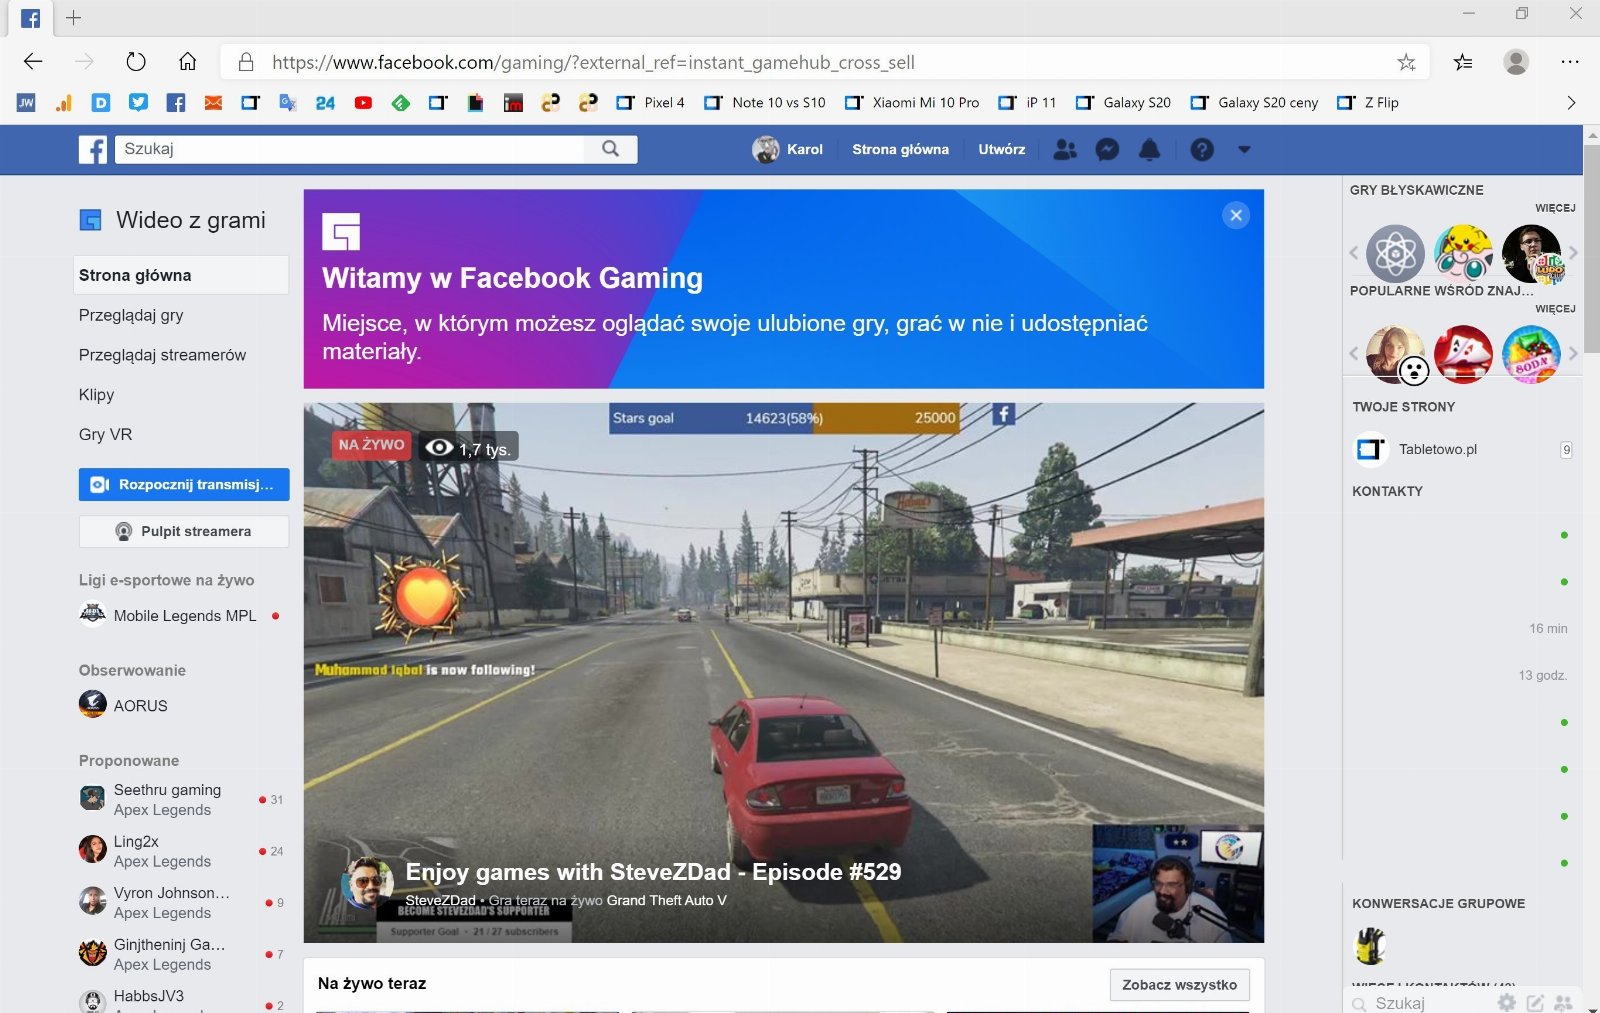Add page to favorites star
Viewport: 1600px width, 1013px height.
(1406, 62)
